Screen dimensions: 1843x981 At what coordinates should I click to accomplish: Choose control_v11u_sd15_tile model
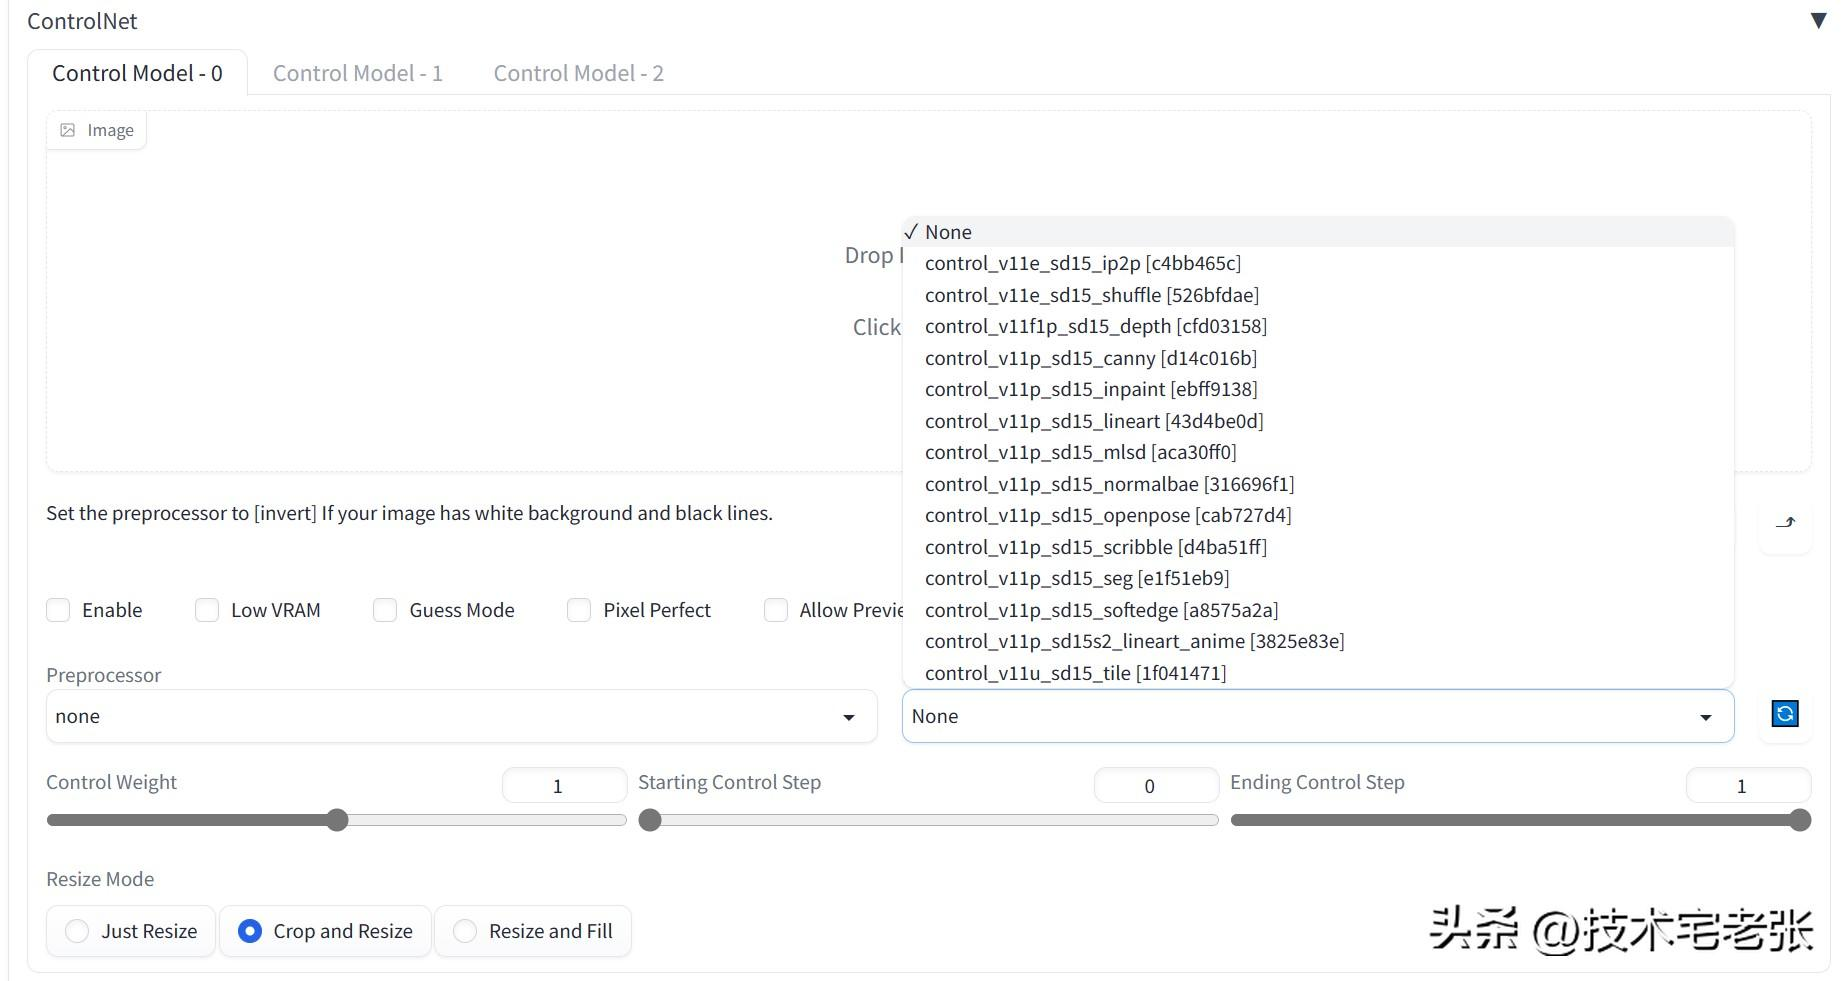tap(1317, 673)
